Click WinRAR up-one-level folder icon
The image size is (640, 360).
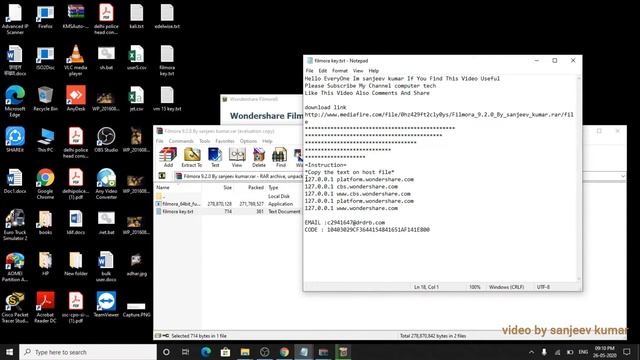tap(162, 176)
